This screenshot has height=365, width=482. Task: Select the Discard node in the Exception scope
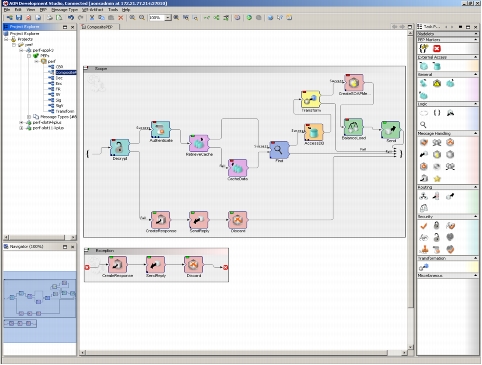(193, 265)
